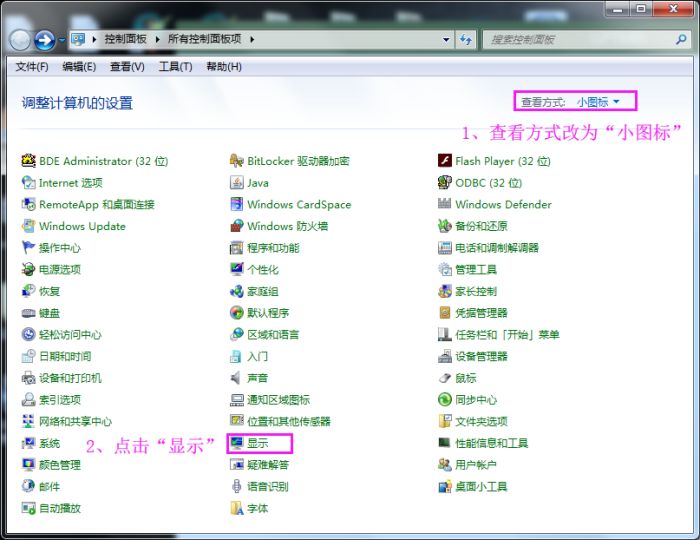
Task: Expand the 查看方式 小图标 dropdown
Action: tap(616, 102)
